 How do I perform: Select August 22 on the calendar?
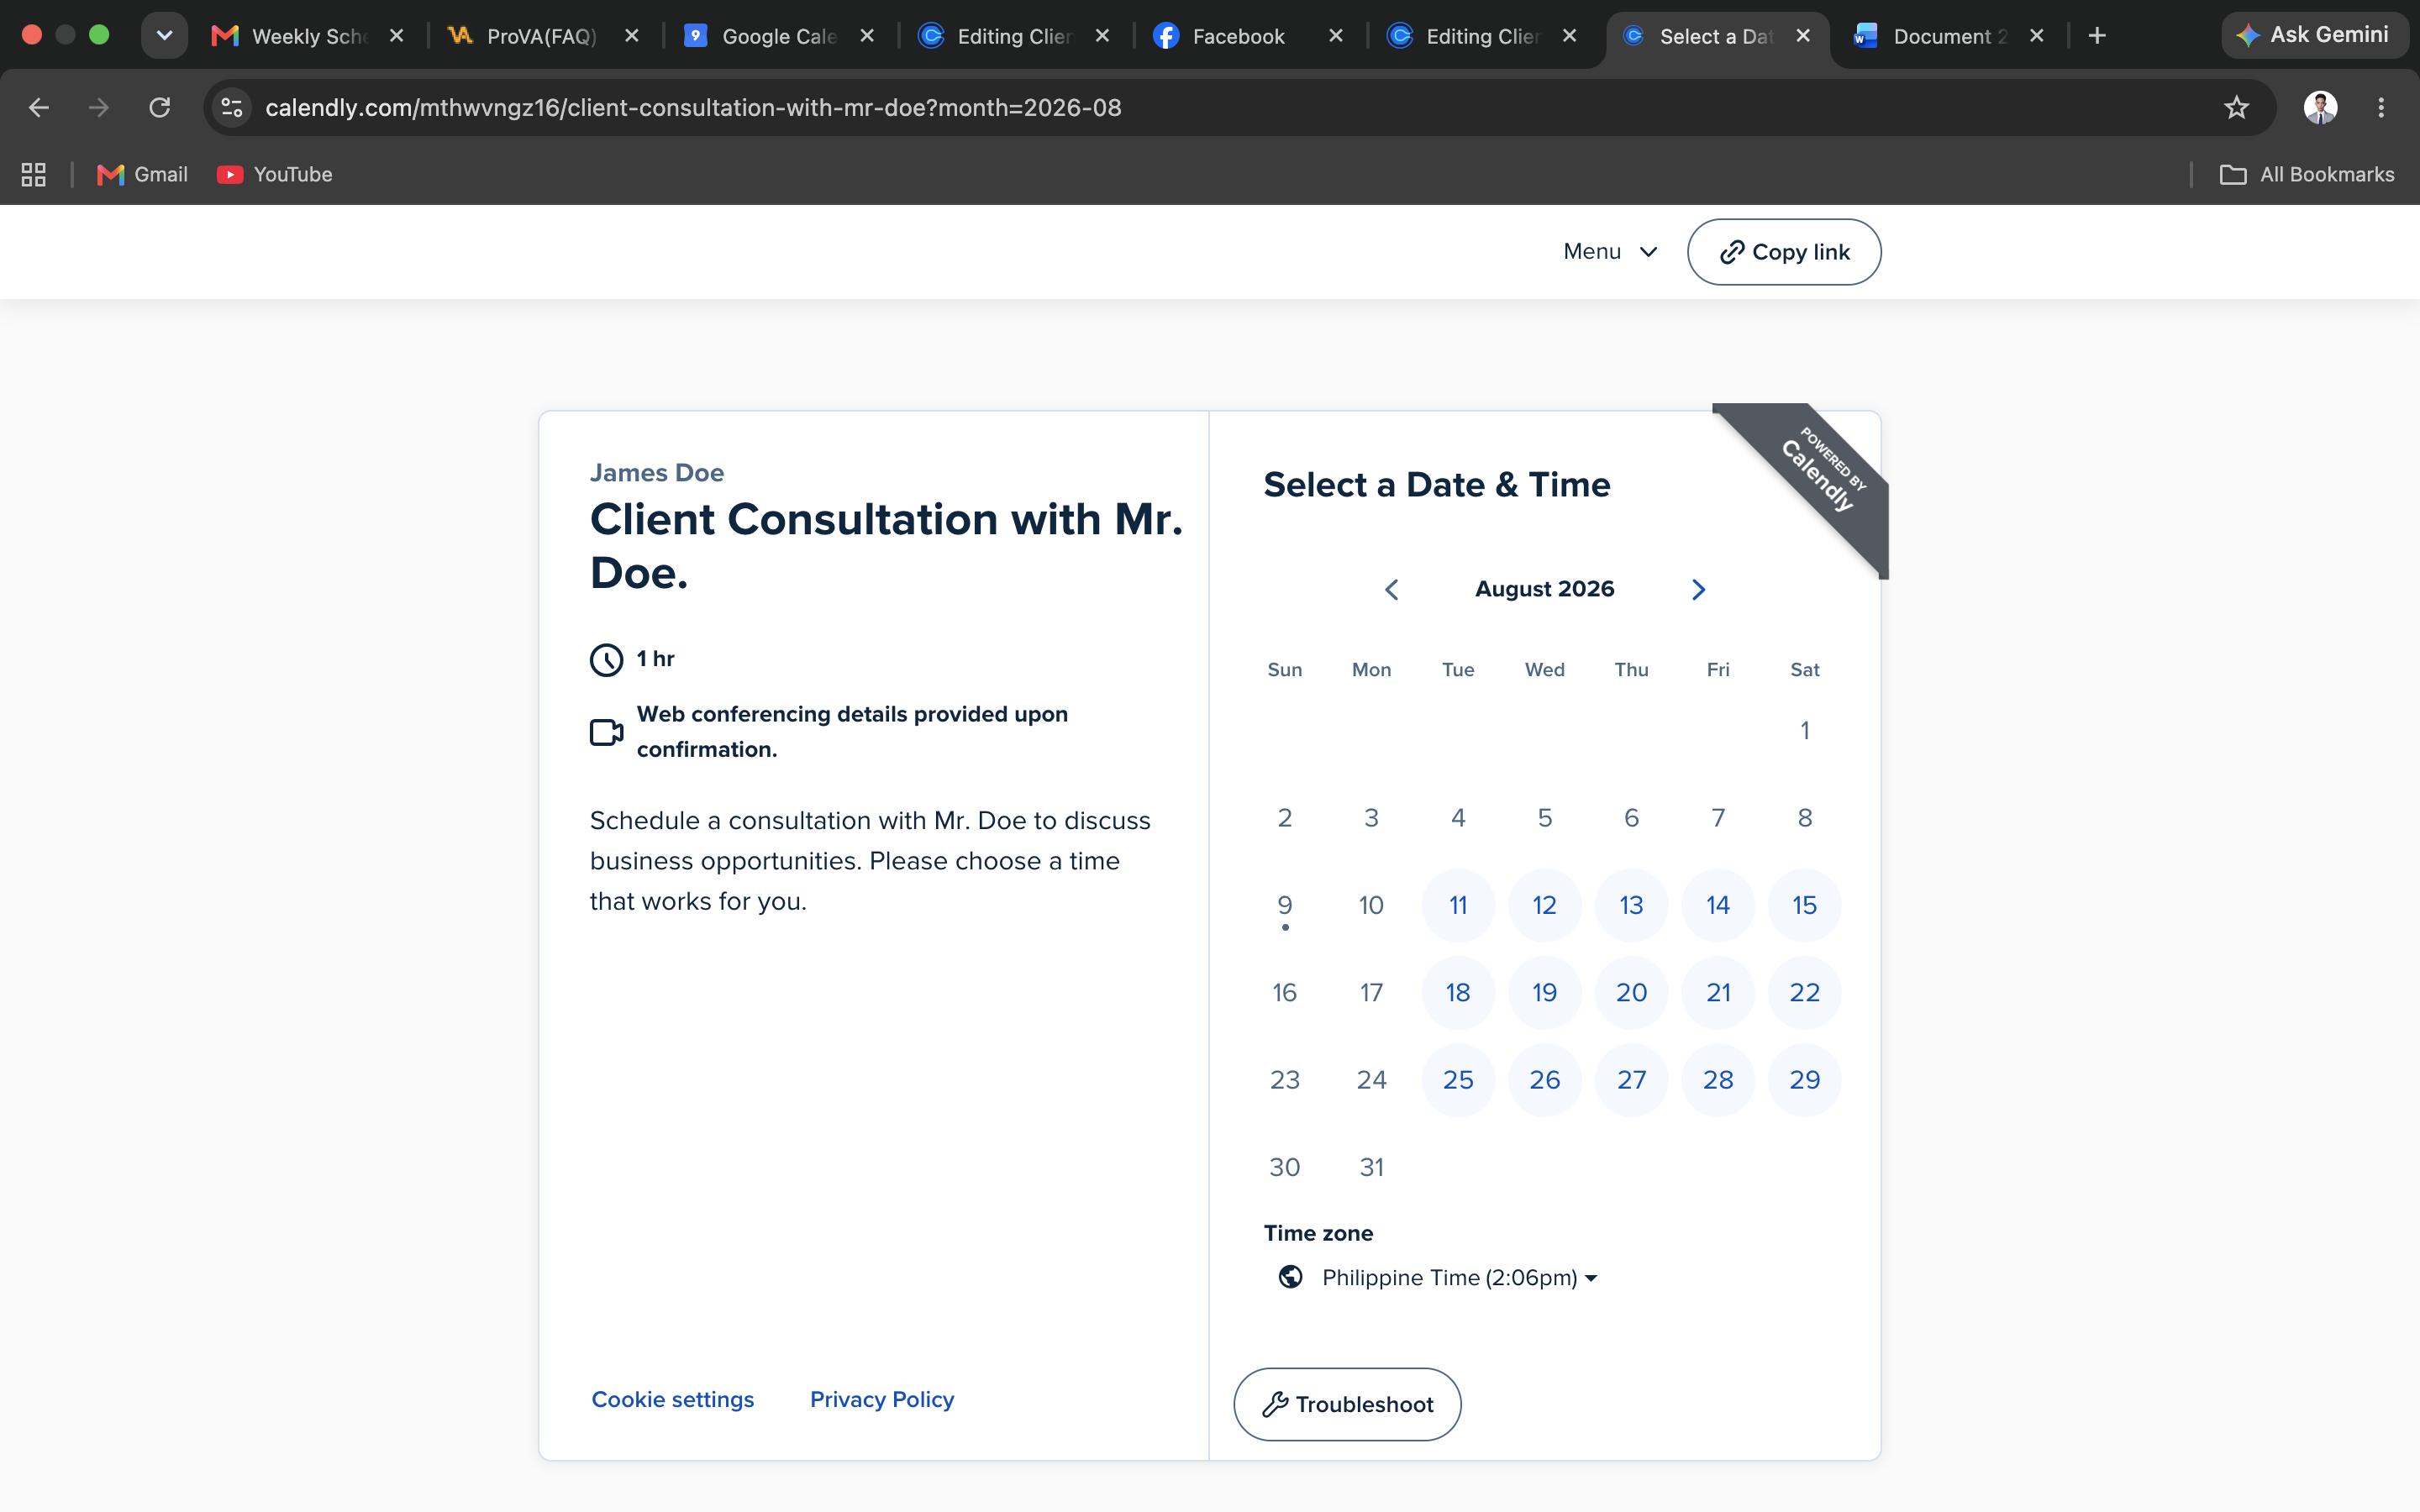(x=1805, y=992)
